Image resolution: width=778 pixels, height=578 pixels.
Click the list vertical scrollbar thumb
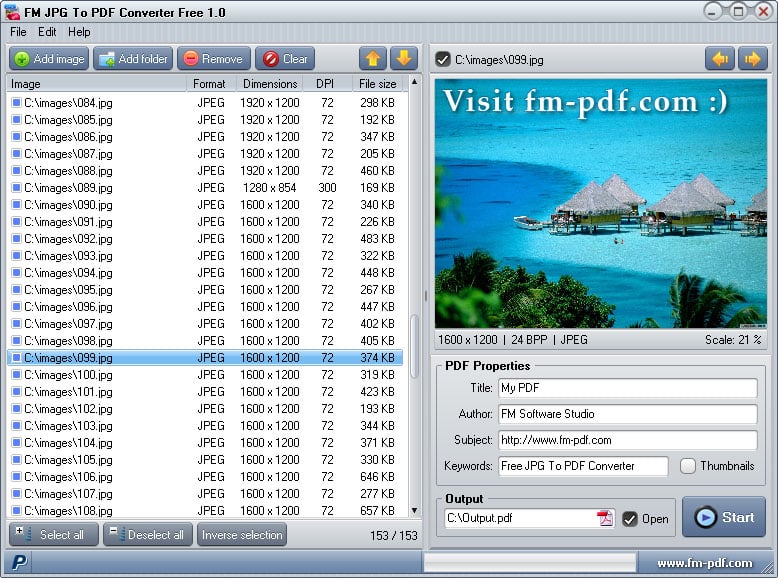(x=414, y=346)
